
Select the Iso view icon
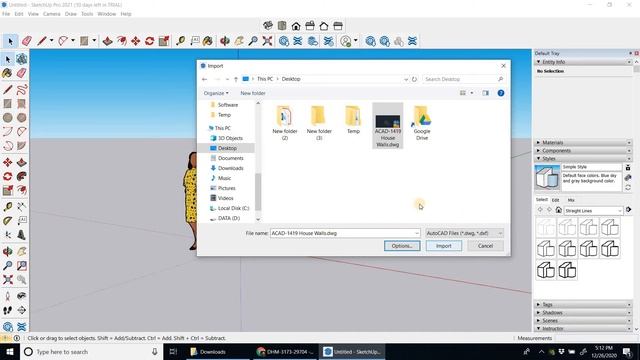pos(268,26)
